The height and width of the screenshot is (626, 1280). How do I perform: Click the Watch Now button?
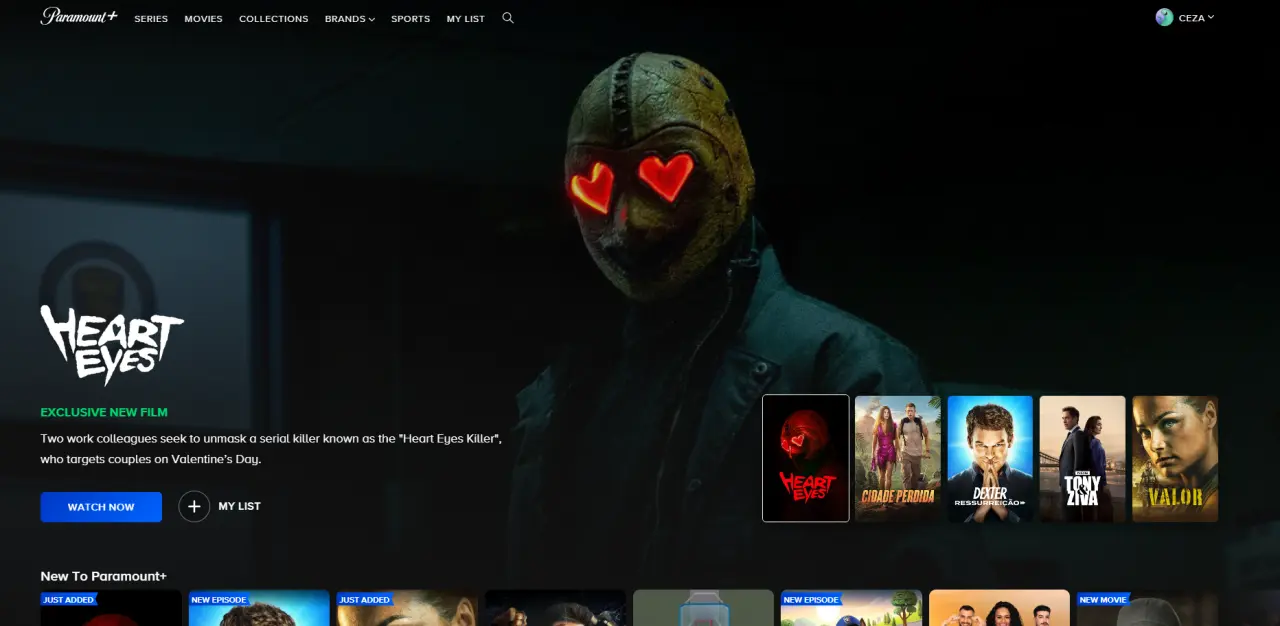point(101,507)
